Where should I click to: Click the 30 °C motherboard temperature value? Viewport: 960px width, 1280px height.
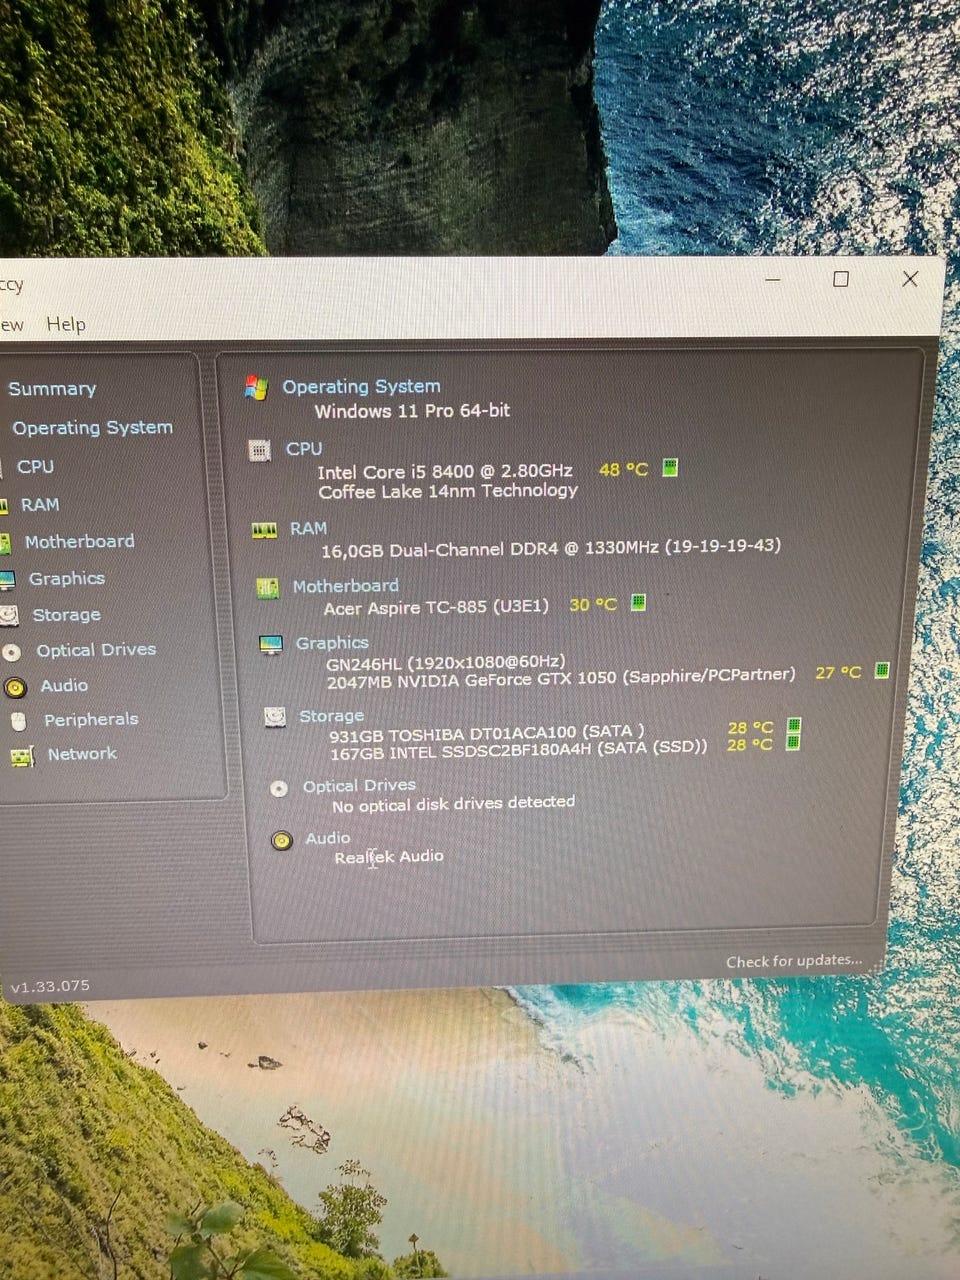click(x=593, y=605)
